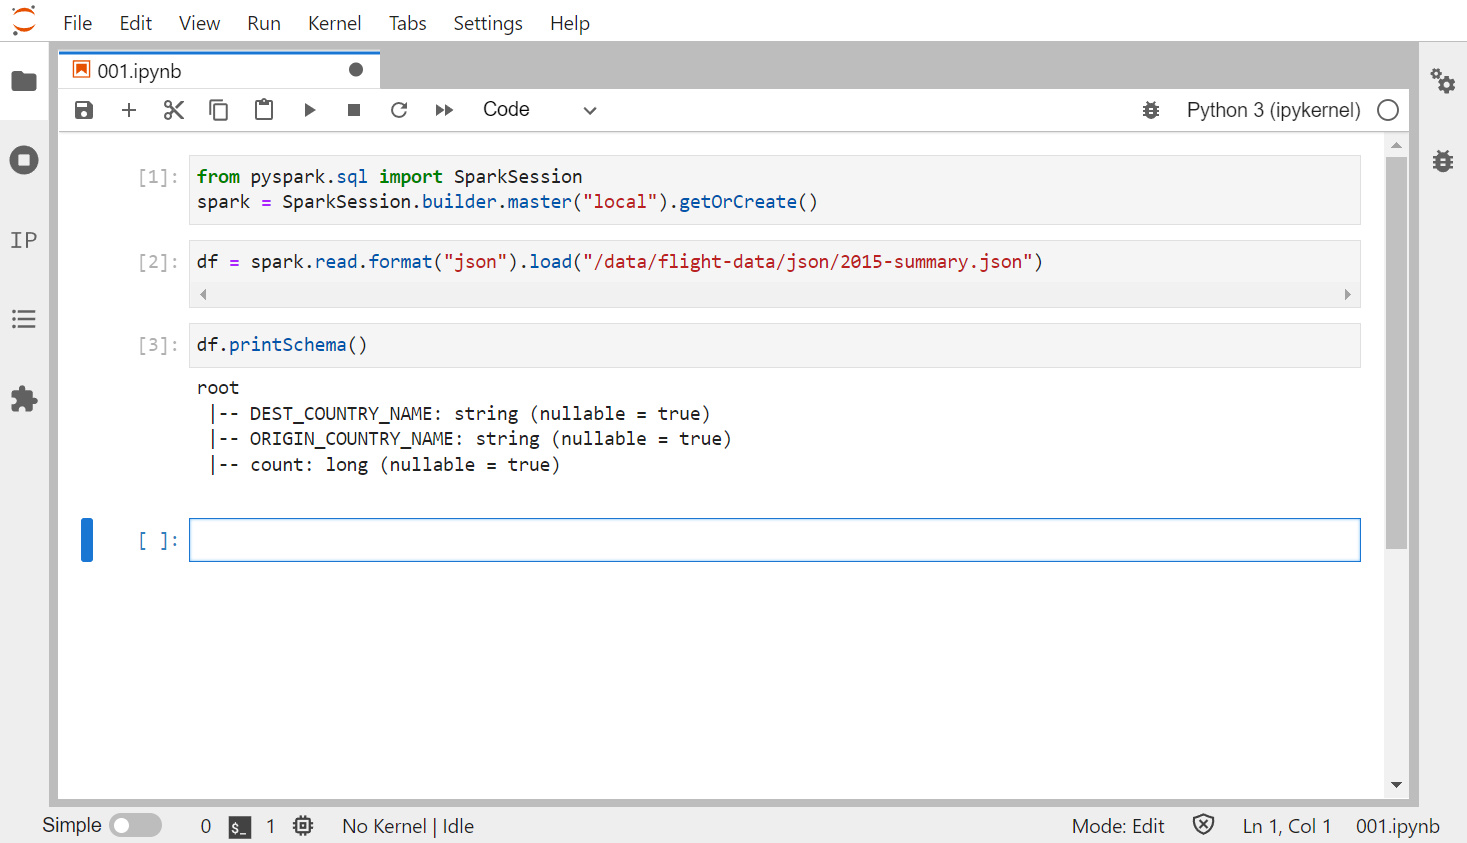Restart kernel and run all cells

click(444, 110)
